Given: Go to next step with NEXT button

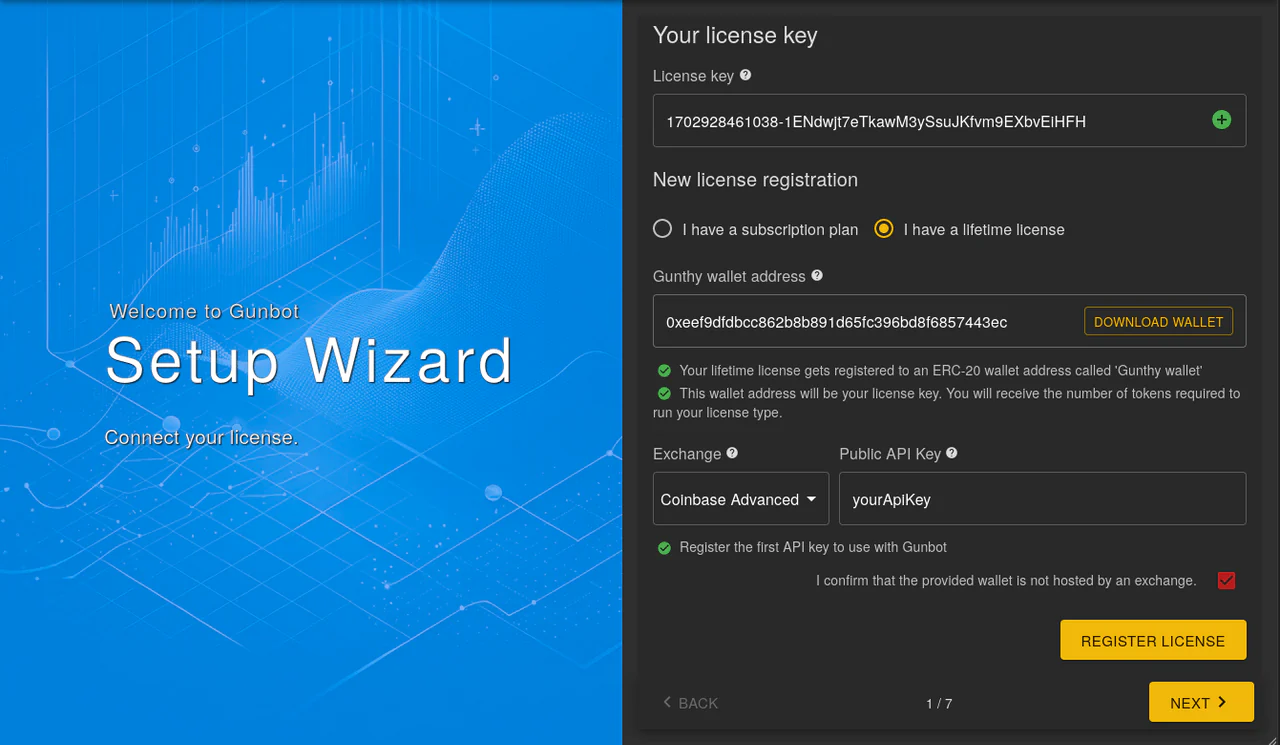Looking at the screenshot, I should [1201, 702].
